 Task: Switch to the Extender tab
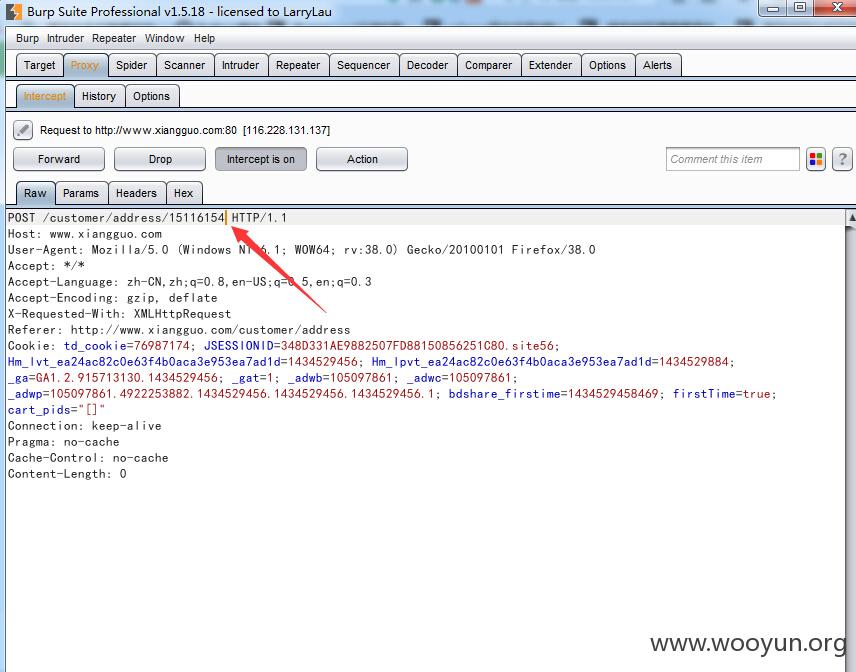[550, 65]
